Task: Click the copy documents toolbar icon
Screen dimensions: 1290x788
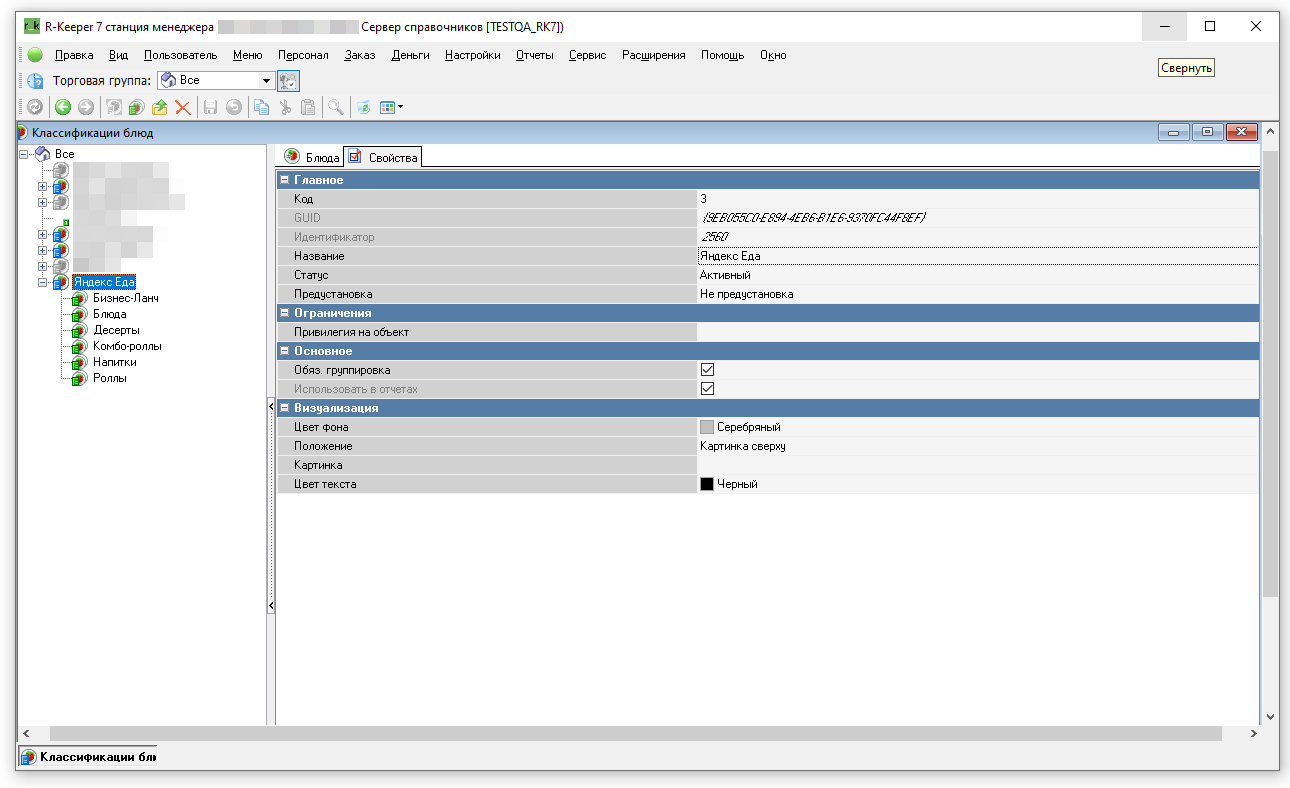Action: tap(261, 107)
